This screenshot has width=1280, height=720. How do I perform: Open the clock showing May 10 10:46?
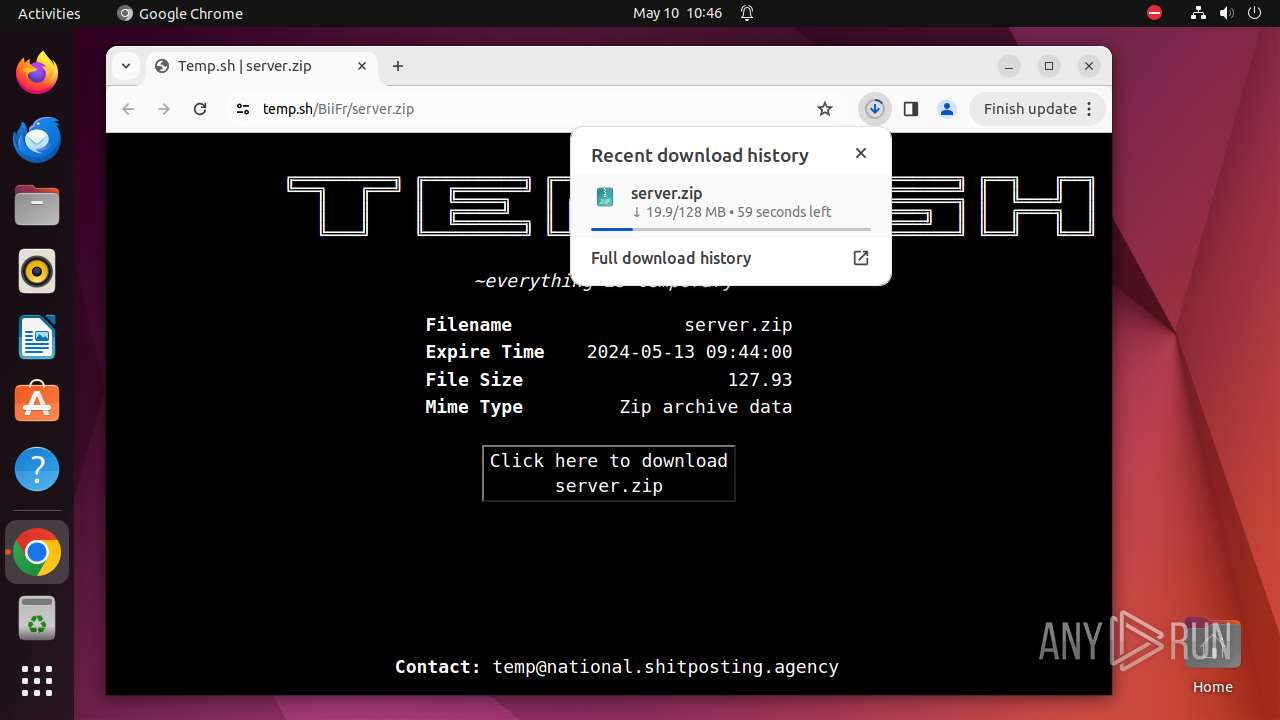tap(677, 13)
